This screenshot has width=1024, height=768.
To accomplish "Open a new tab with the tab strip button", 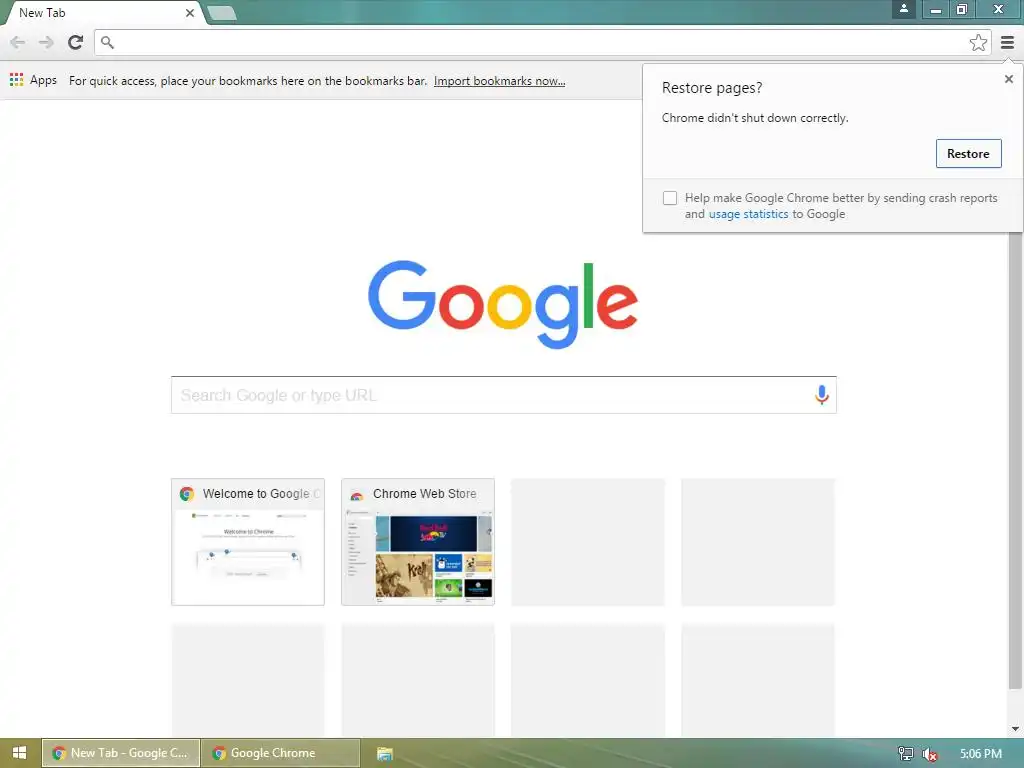I will point(221,12).
